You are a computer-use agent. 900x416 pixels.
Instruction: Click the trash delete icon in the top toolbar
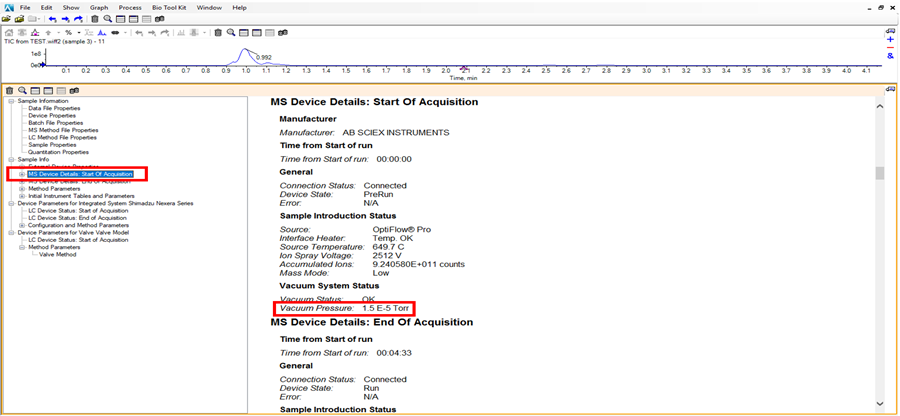(95, 19)
